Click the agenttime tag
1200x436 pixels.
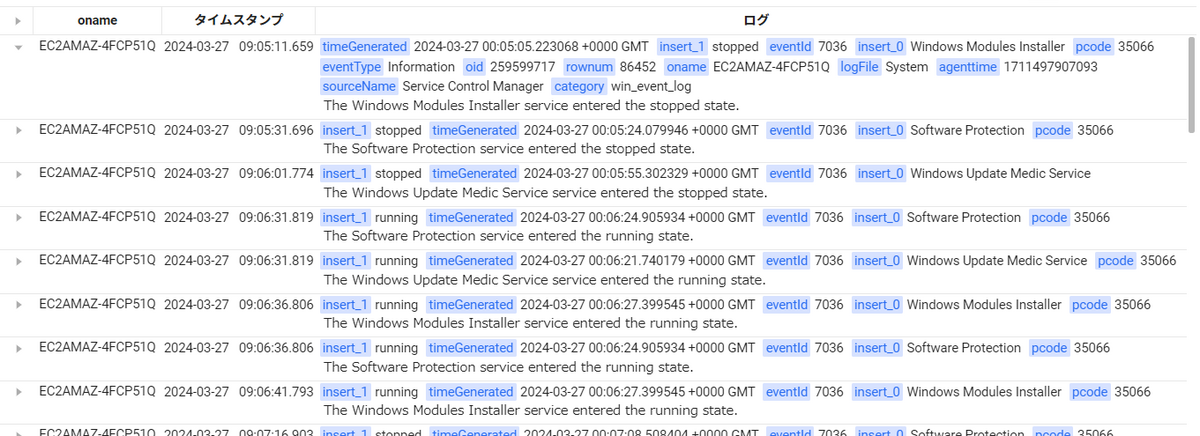click(x=969, y=67)
